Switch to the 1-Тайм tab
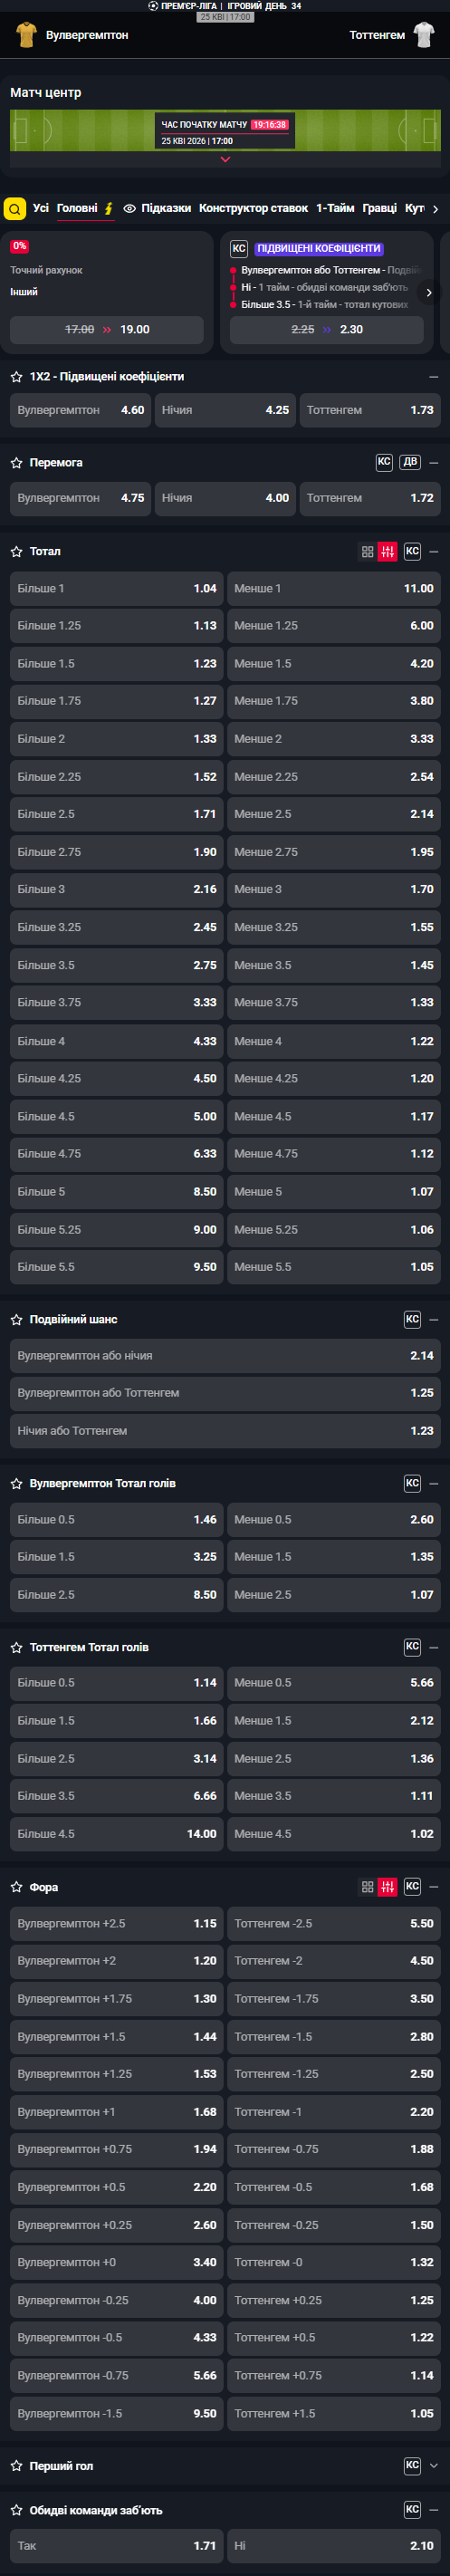This screenshot has width=450, height=2576. (335, 208)
